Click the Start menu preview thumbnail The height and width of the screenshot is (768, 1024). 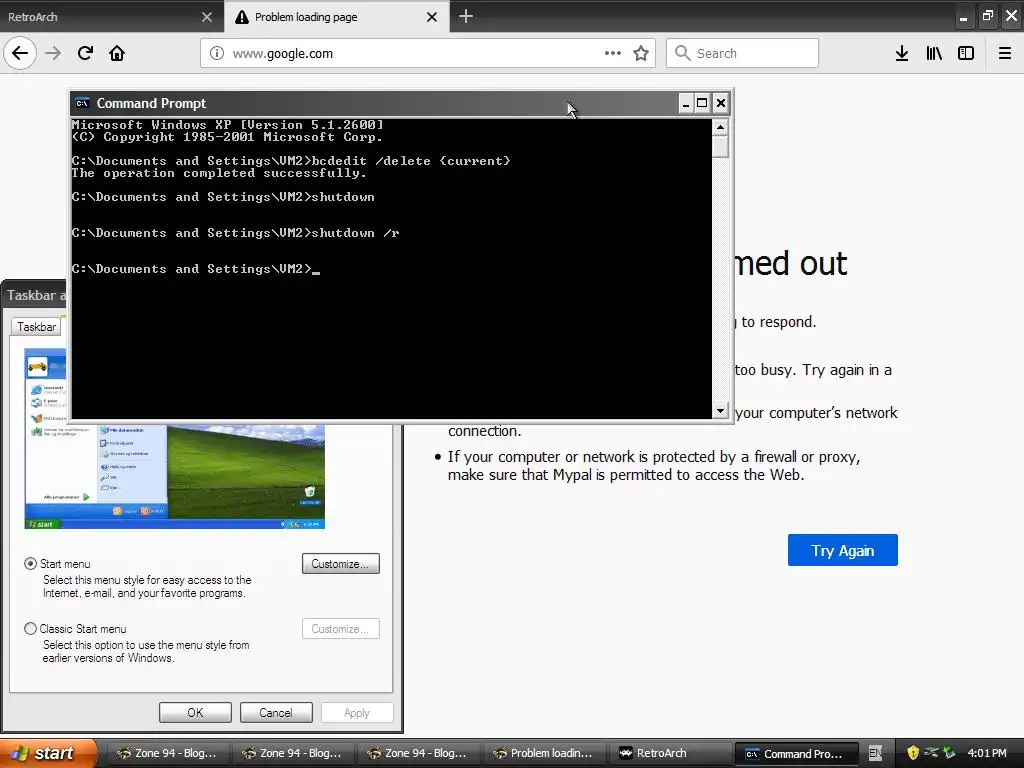click(x=174, y=477)
